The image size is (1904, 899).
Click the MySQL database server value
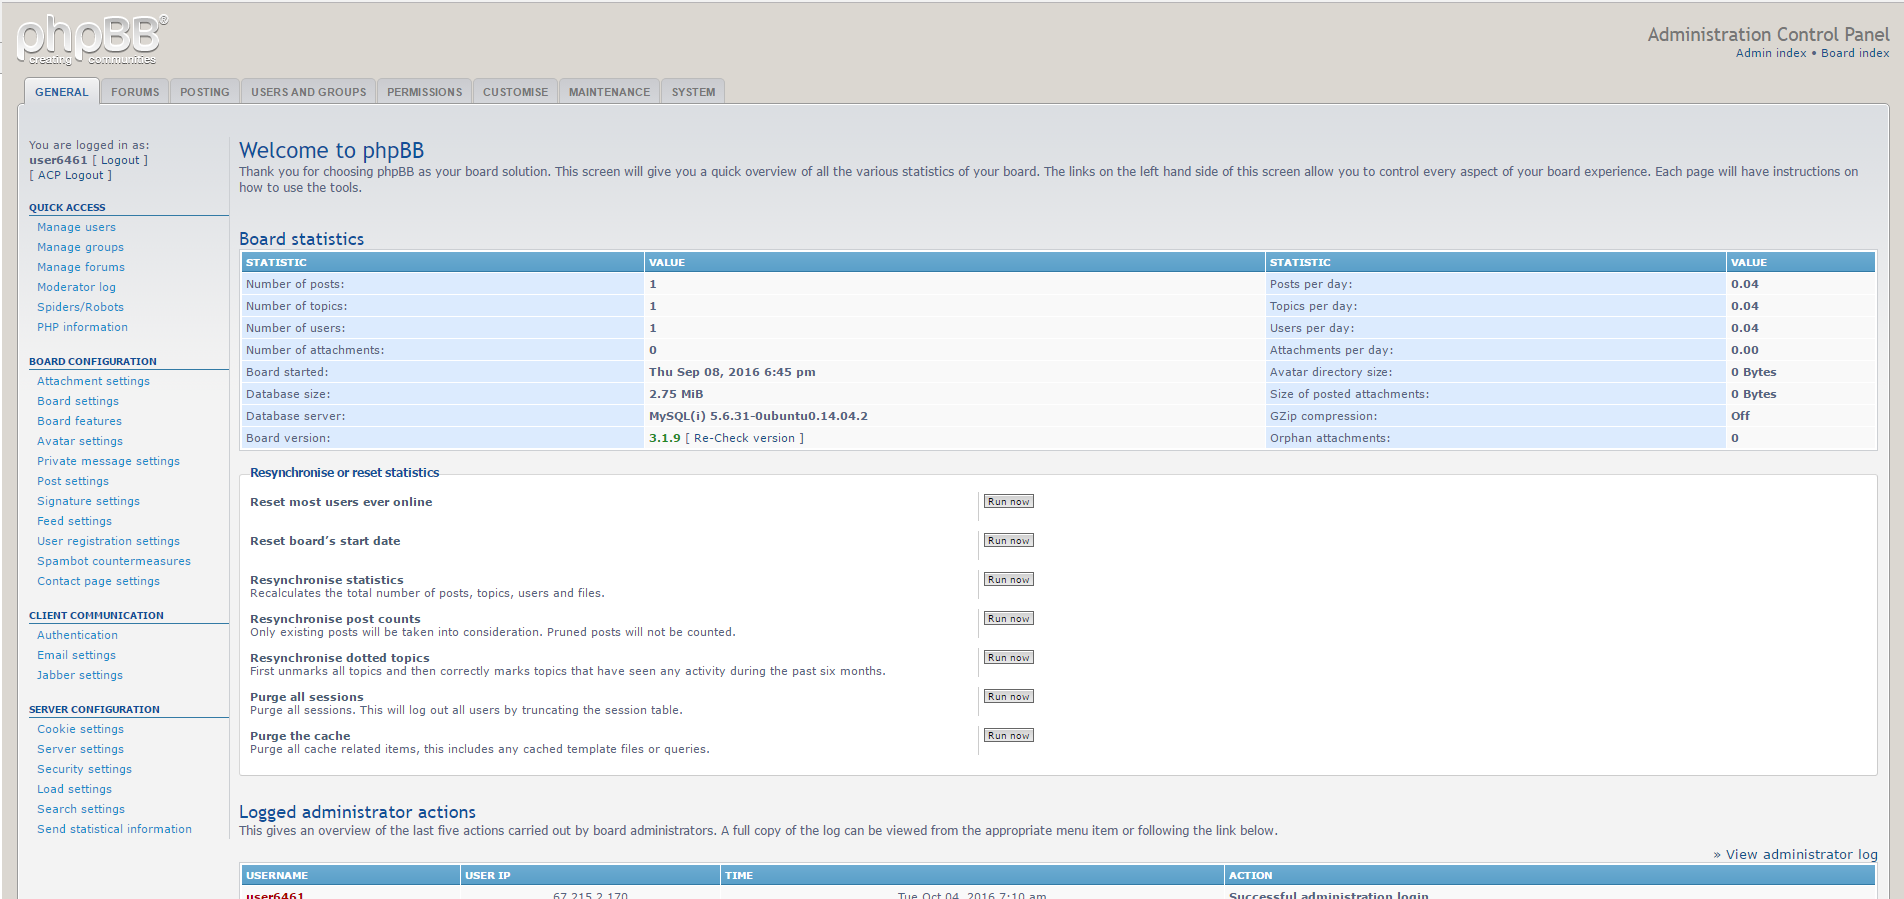coord(758,416)
